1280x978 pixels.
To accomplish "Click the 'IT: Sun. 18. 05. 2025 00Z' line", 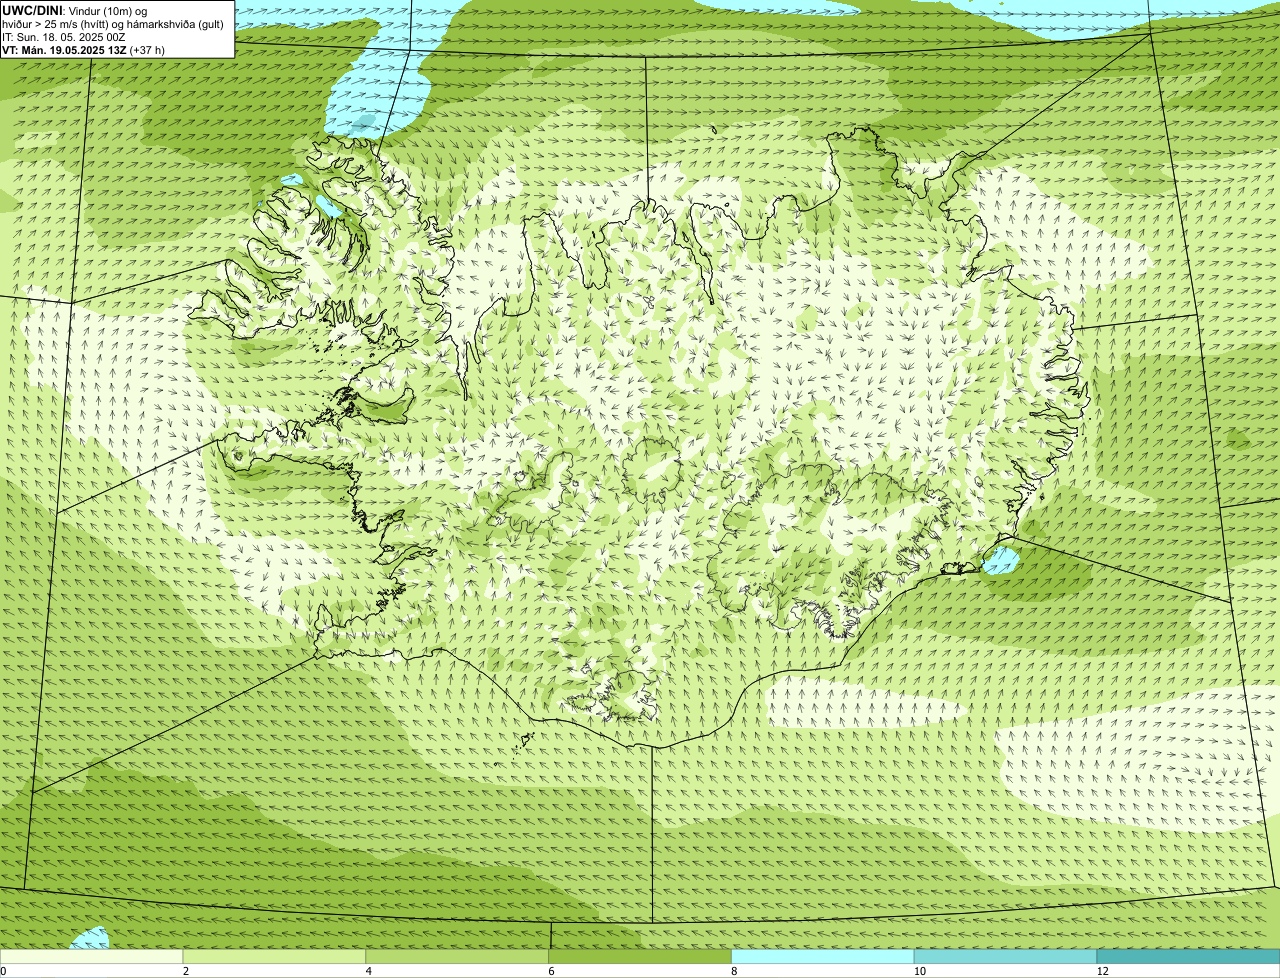I will click(x=64, y=37).
